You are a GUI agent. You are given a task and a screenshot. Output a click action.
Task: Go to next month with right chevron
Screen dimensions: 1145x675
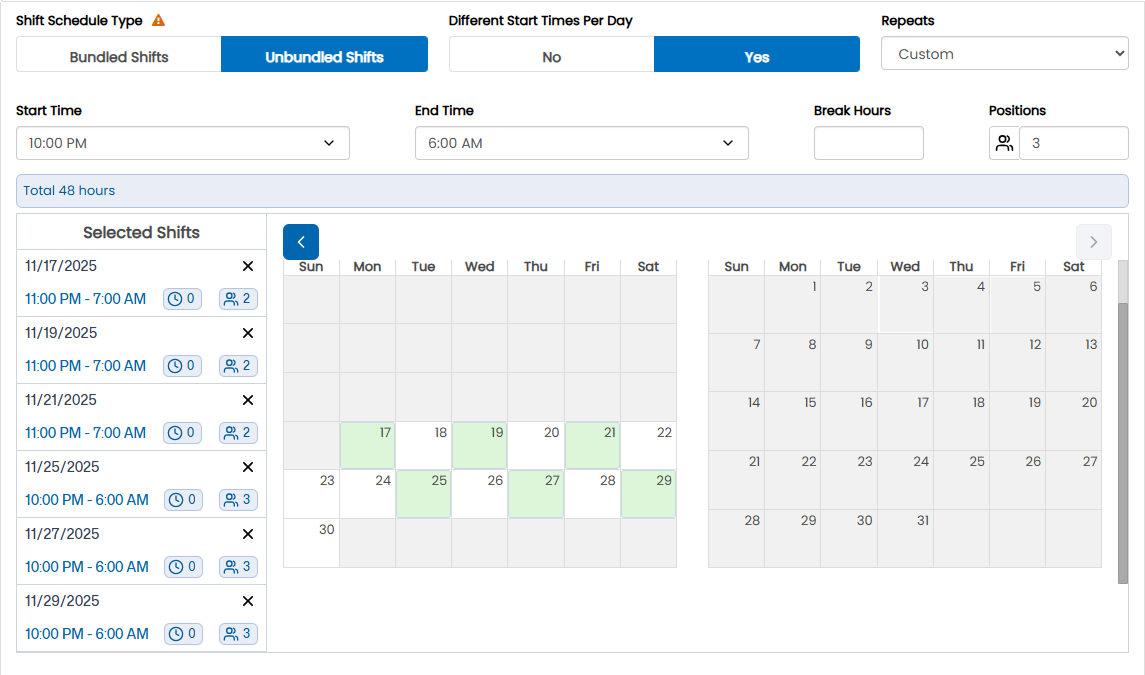point(1093,242)
